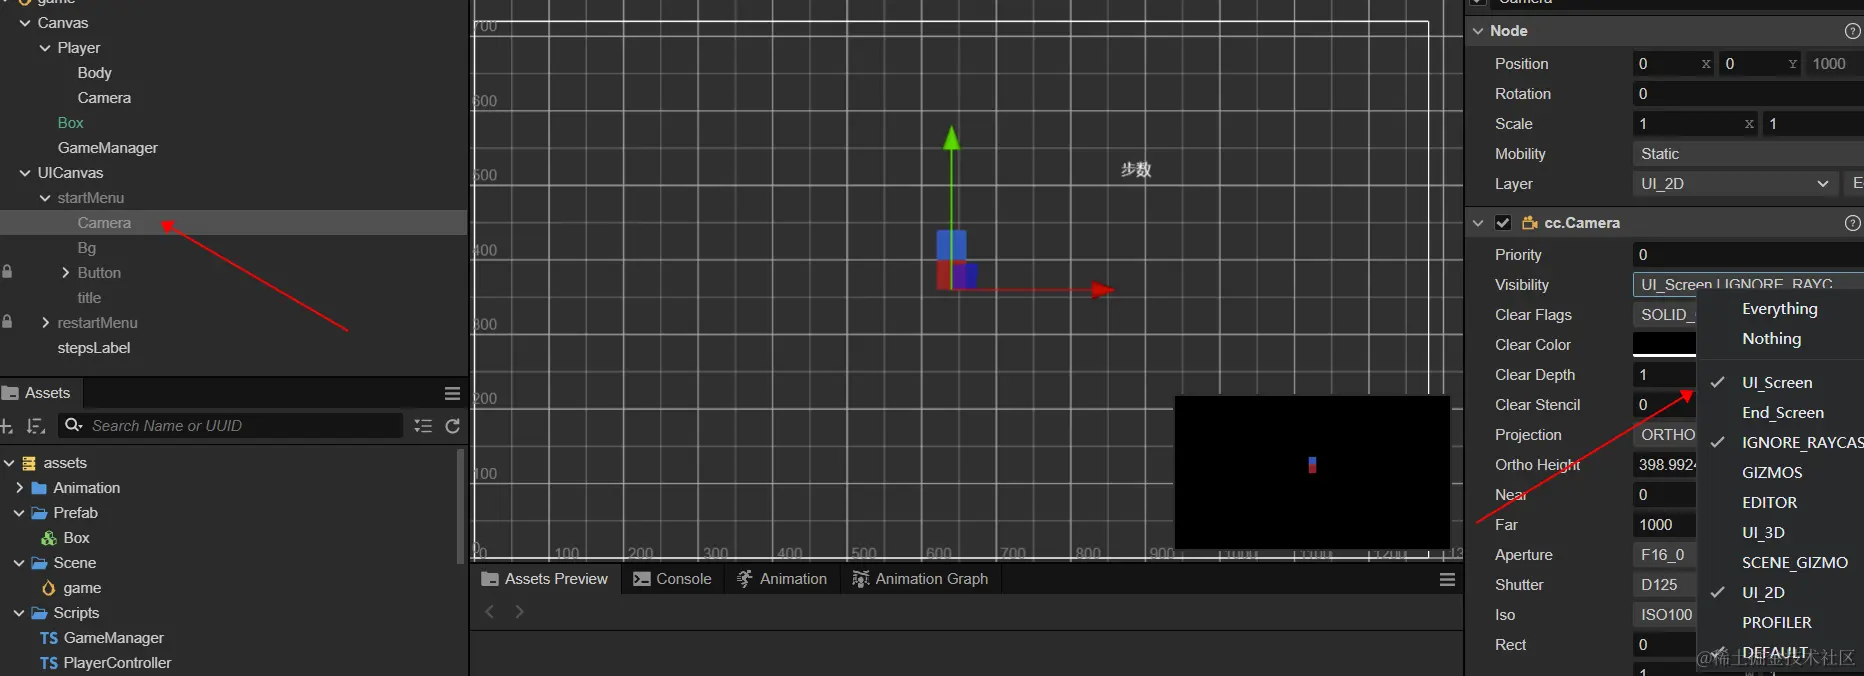The image size is (1864, 676).
Task: Click the Mobility Static dropdown field
Action: pyautogui.click(x=1748, y=154)
